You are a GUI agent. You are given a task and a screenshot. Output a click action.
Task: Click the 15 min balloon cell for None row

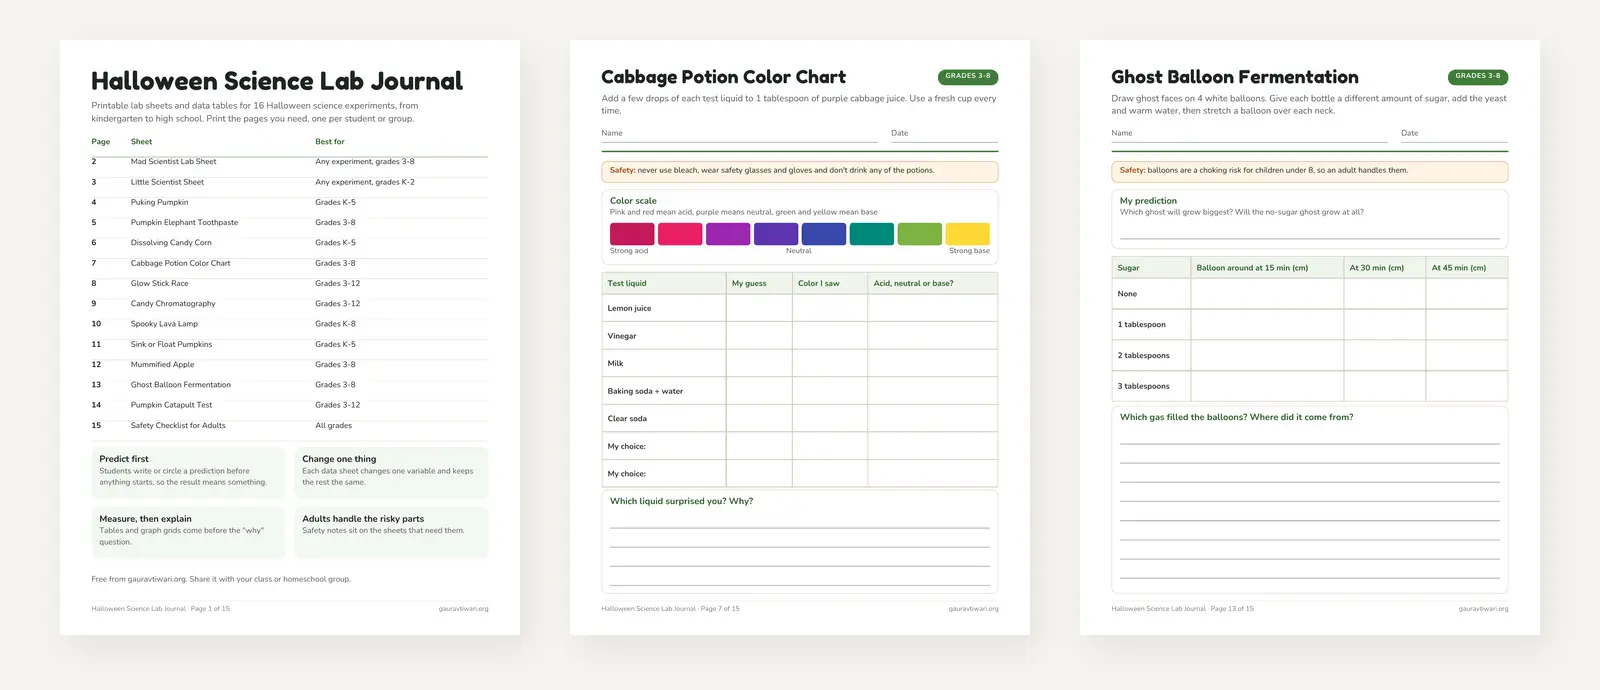coord(1267,294)
